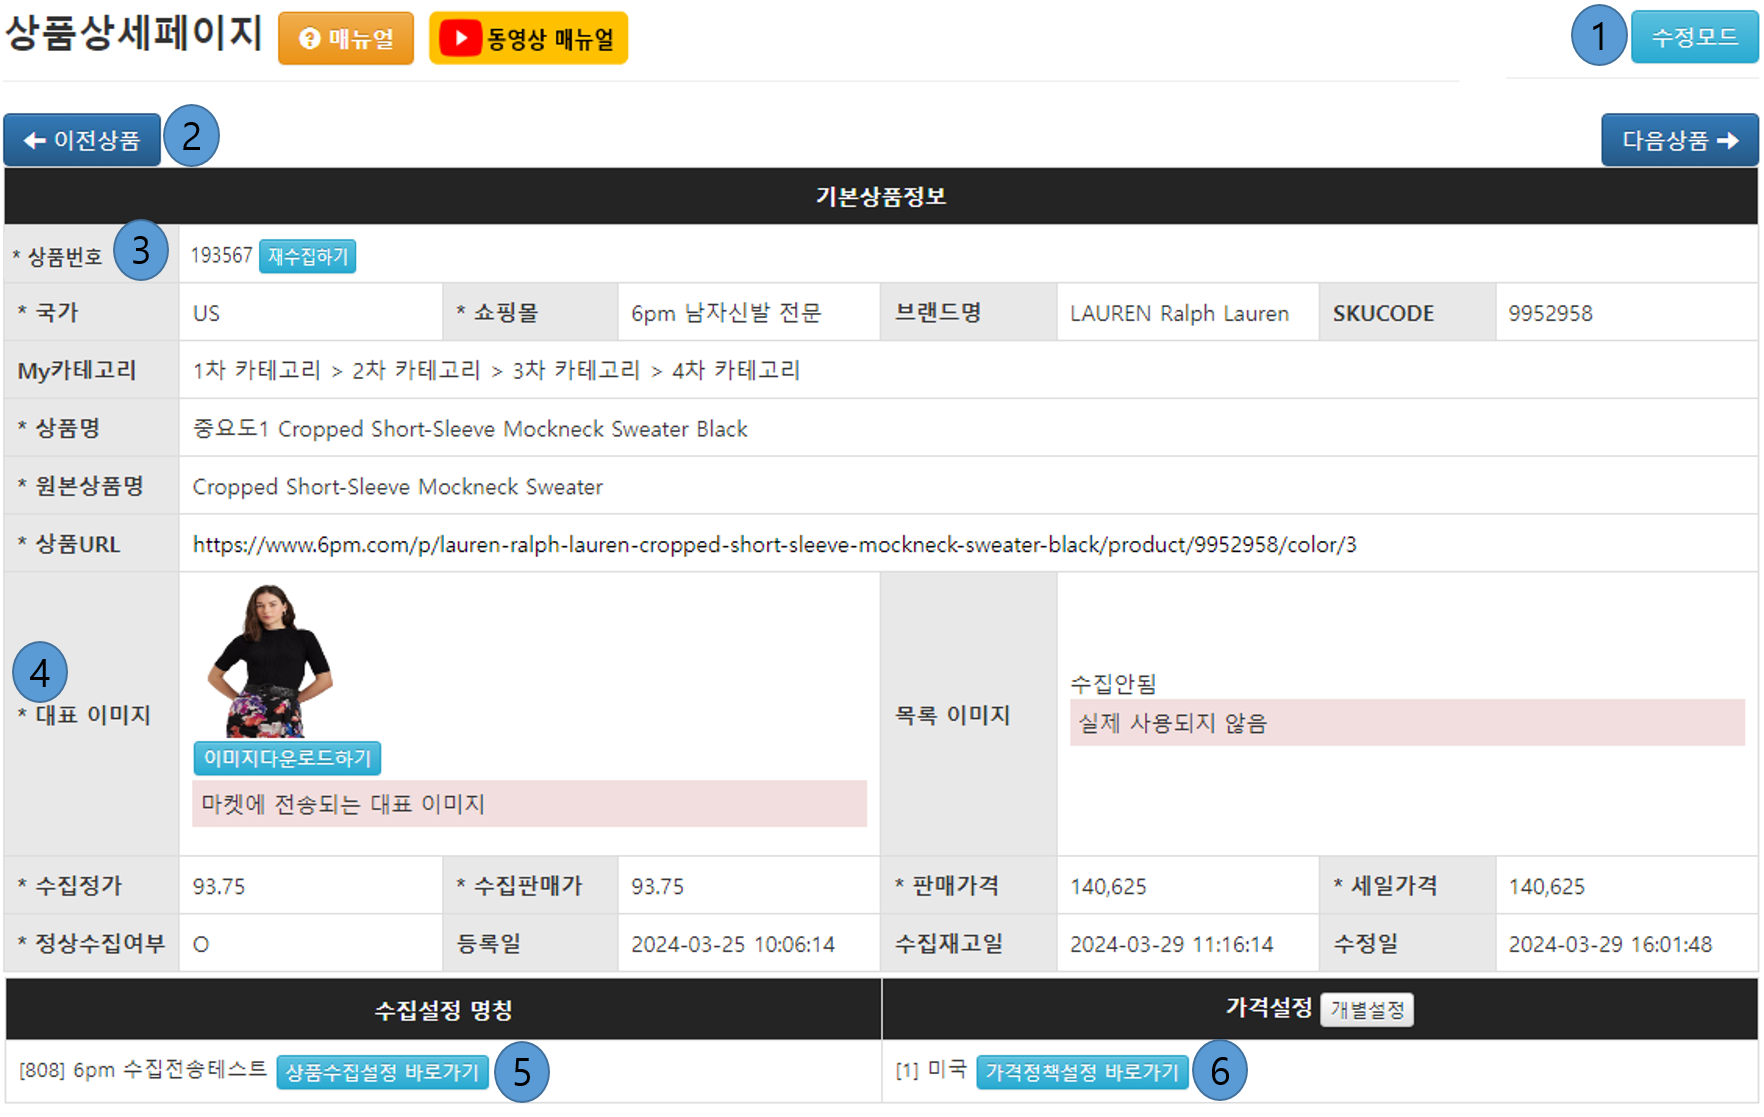
Task: Open 가격정책설정 바로가기
Action: (1082, 1072)
